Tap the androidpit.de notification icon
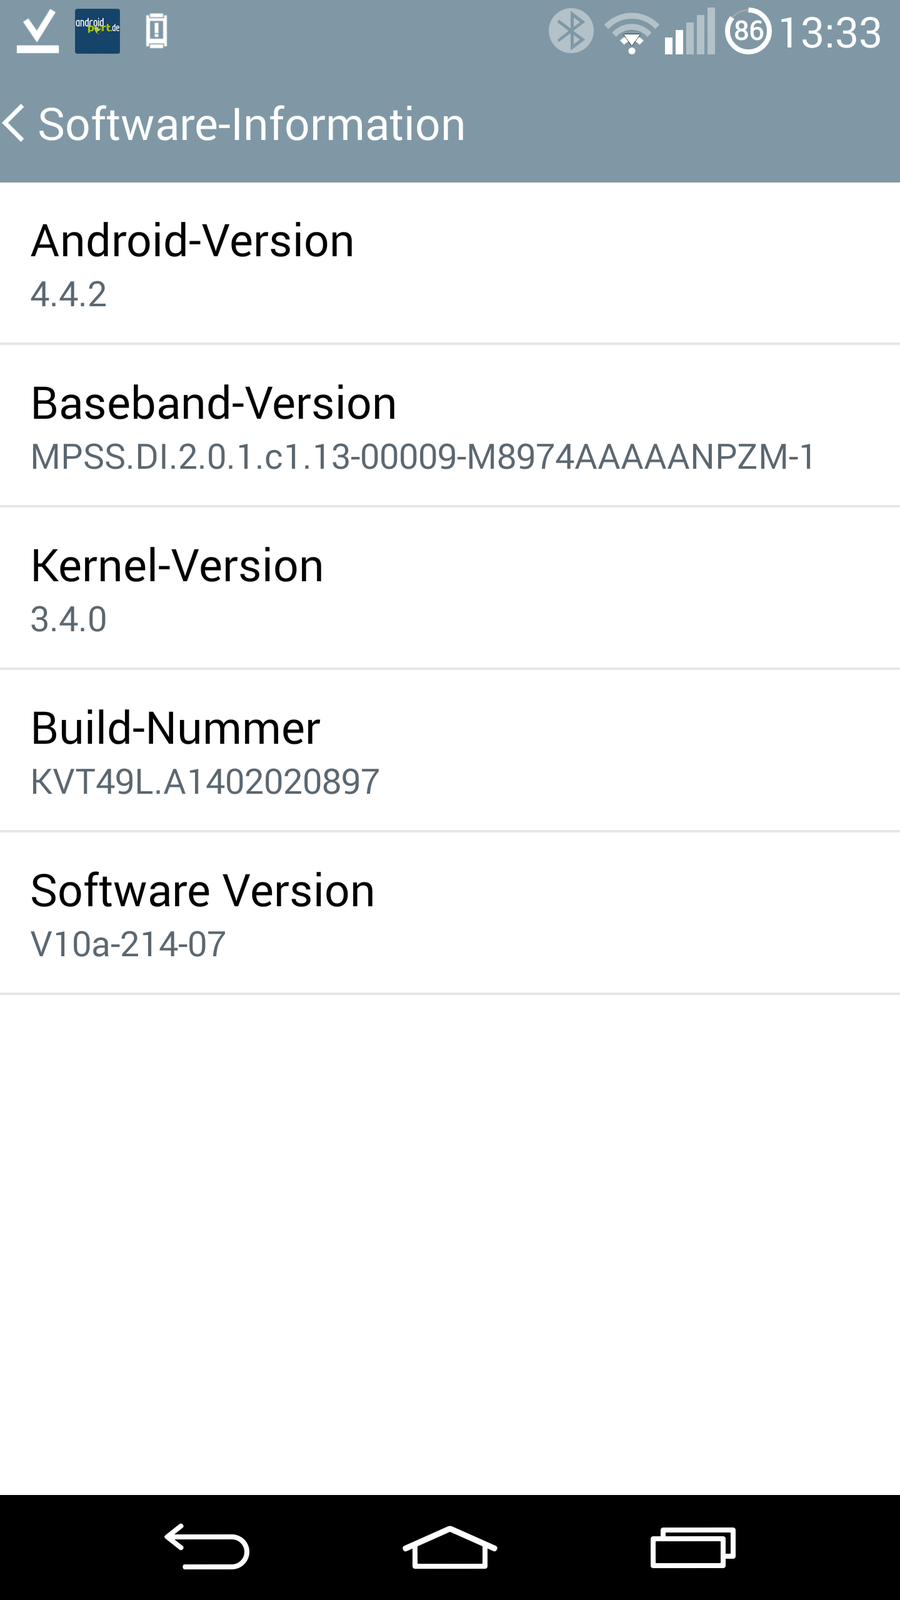The height and width of the screenshot is (1600, 900). (97, 31)
